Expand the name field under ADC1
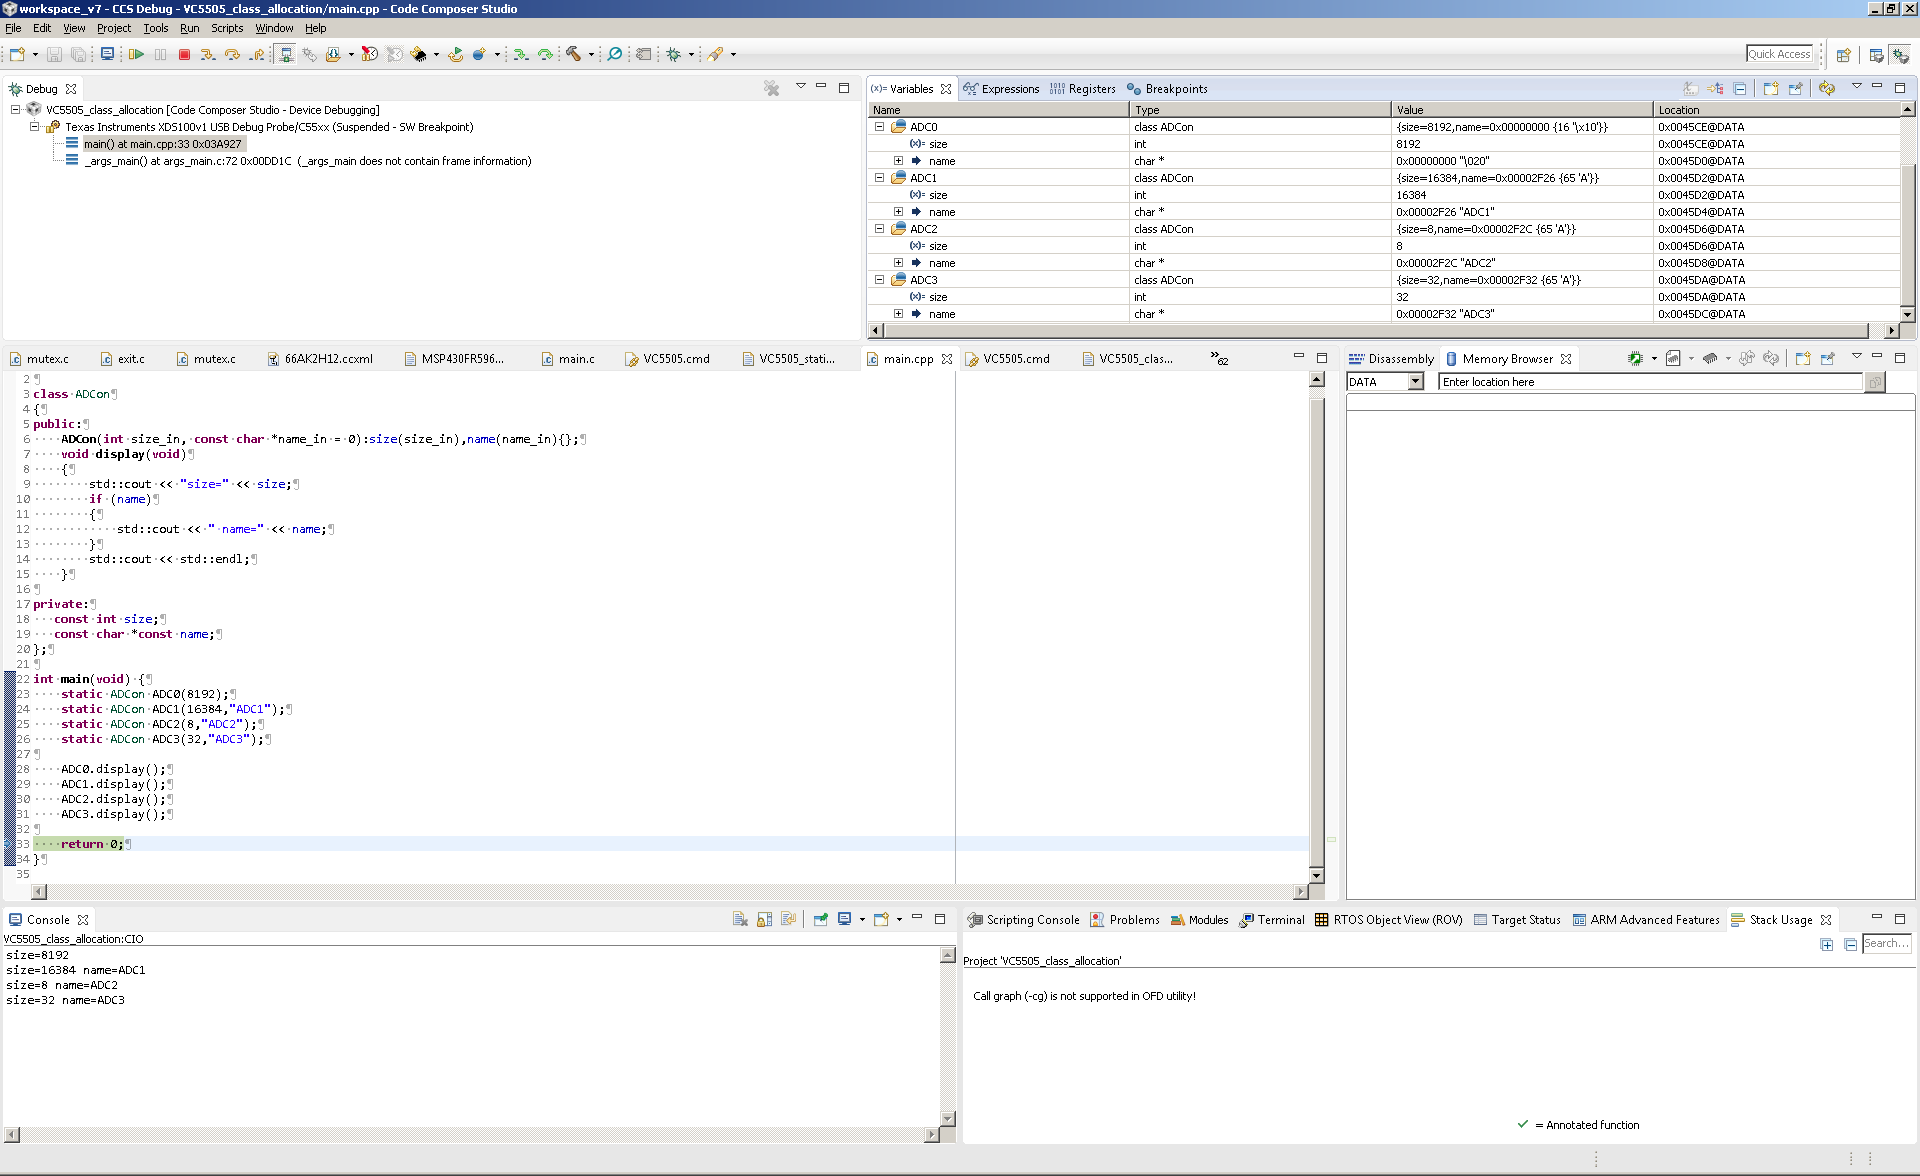Image resolution: width=1920 pixels, height=1176 pixels. point(898,212)
